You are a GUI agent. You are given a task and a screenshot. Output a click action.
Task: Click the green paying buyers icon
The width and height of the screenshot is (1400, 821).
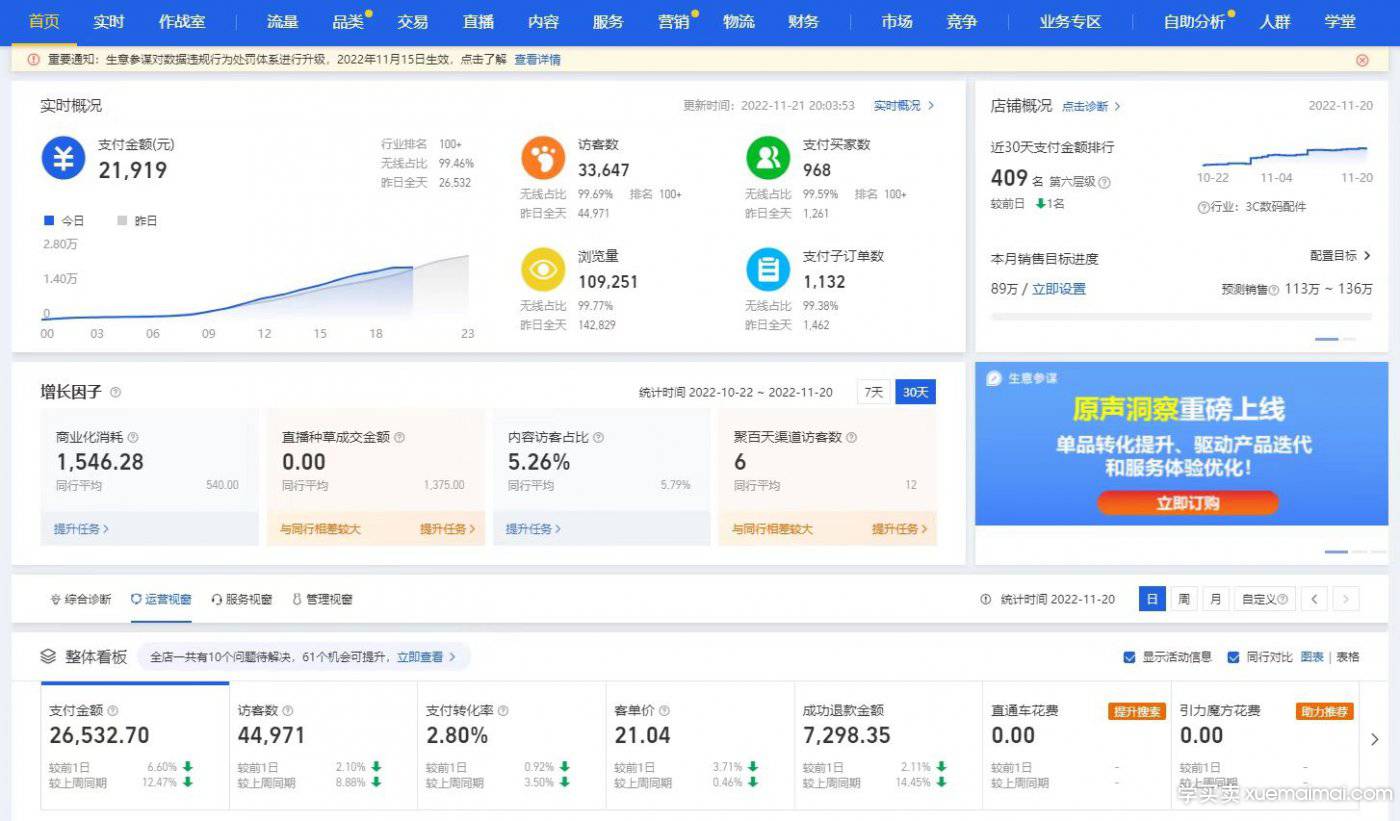click(768, 158)
